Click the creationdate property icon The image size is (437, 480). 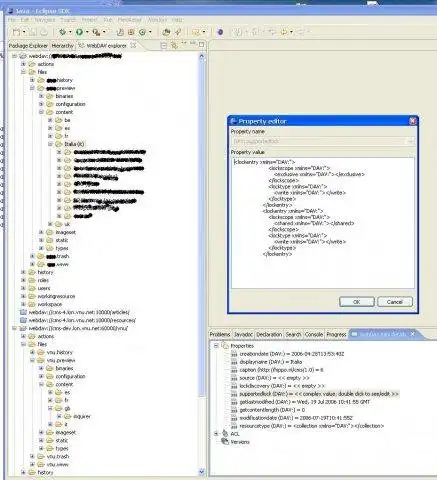234,354
